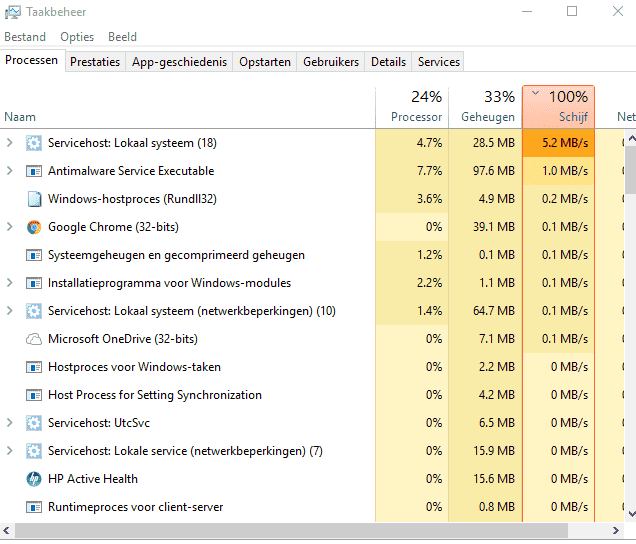
Task: Expand the Antimalware Service Executable row
Action: tap(10, 171)
